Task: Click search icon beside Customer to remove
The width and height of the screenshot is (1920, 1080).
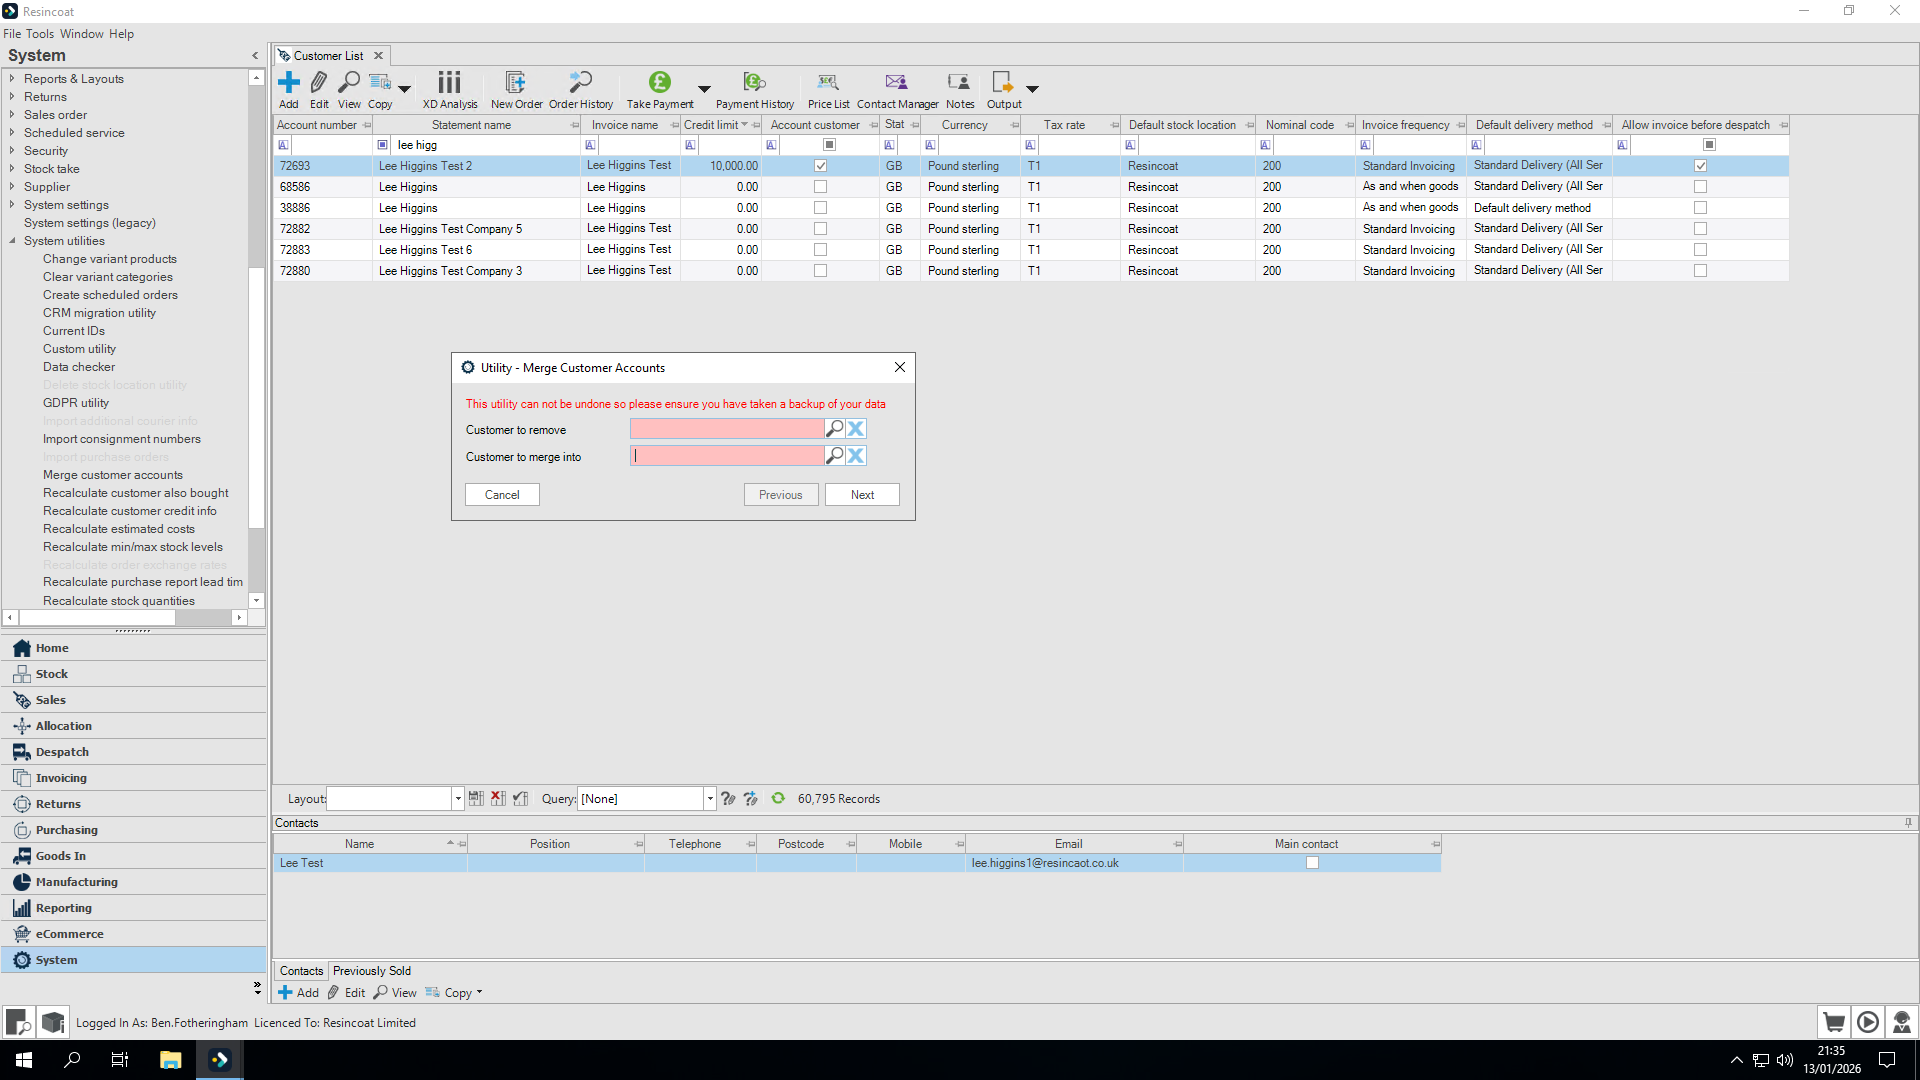Action: 834,429
